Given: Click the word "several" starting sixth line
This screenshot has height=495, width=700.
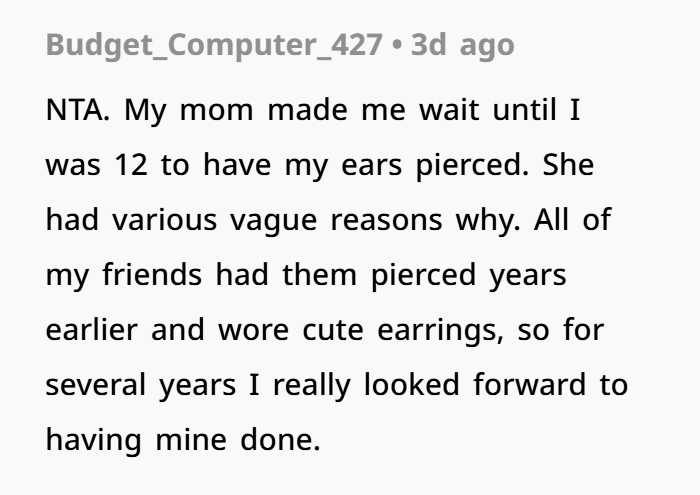Looking at the screenshot, I should [x=96, y=385].
